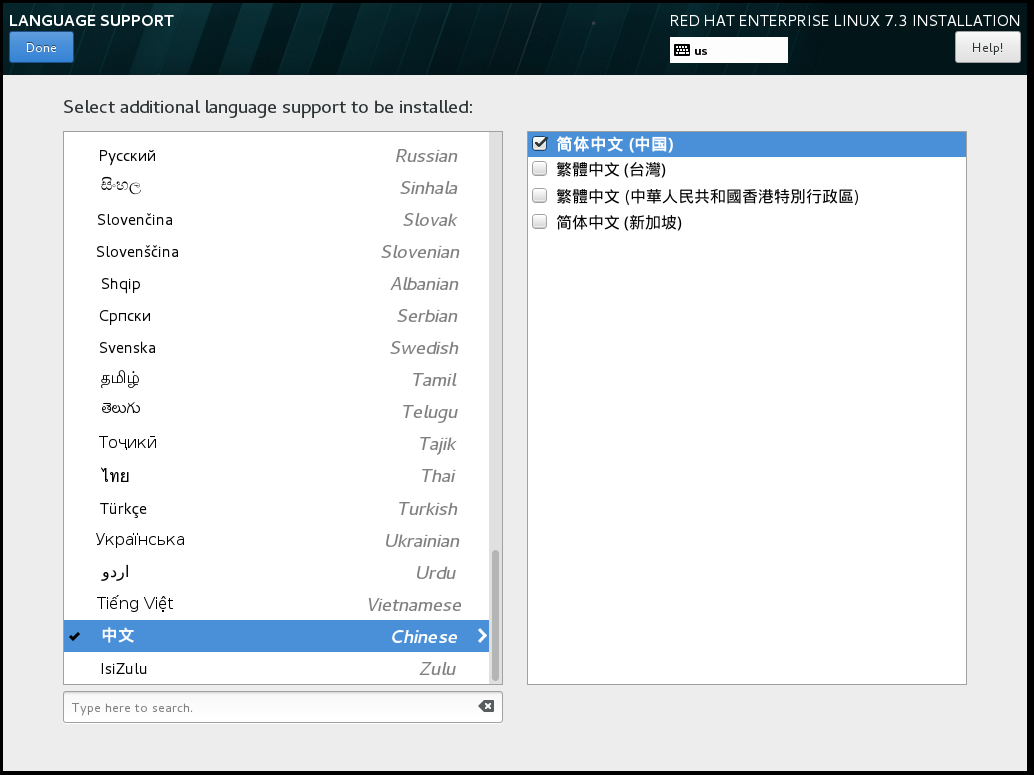Choose Українська Ukrainian

click(276, 540)
